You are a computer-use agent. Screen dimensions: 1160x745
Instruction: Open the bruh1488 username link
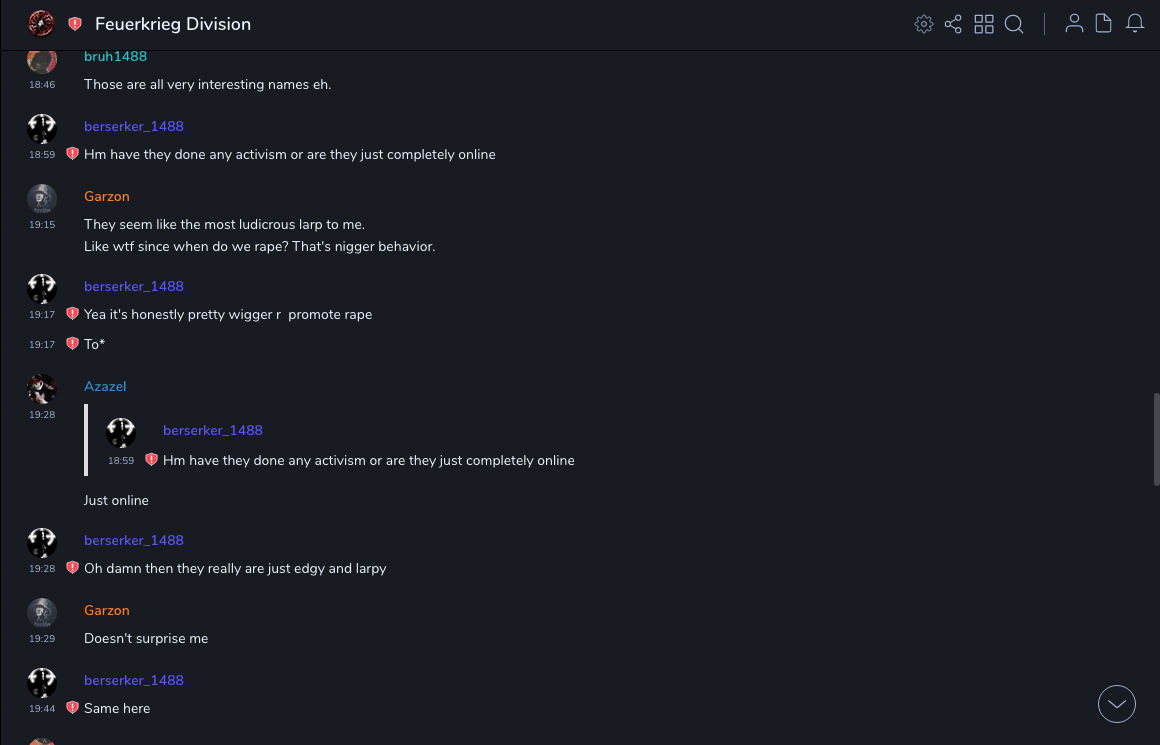click(x=115, y=56)
